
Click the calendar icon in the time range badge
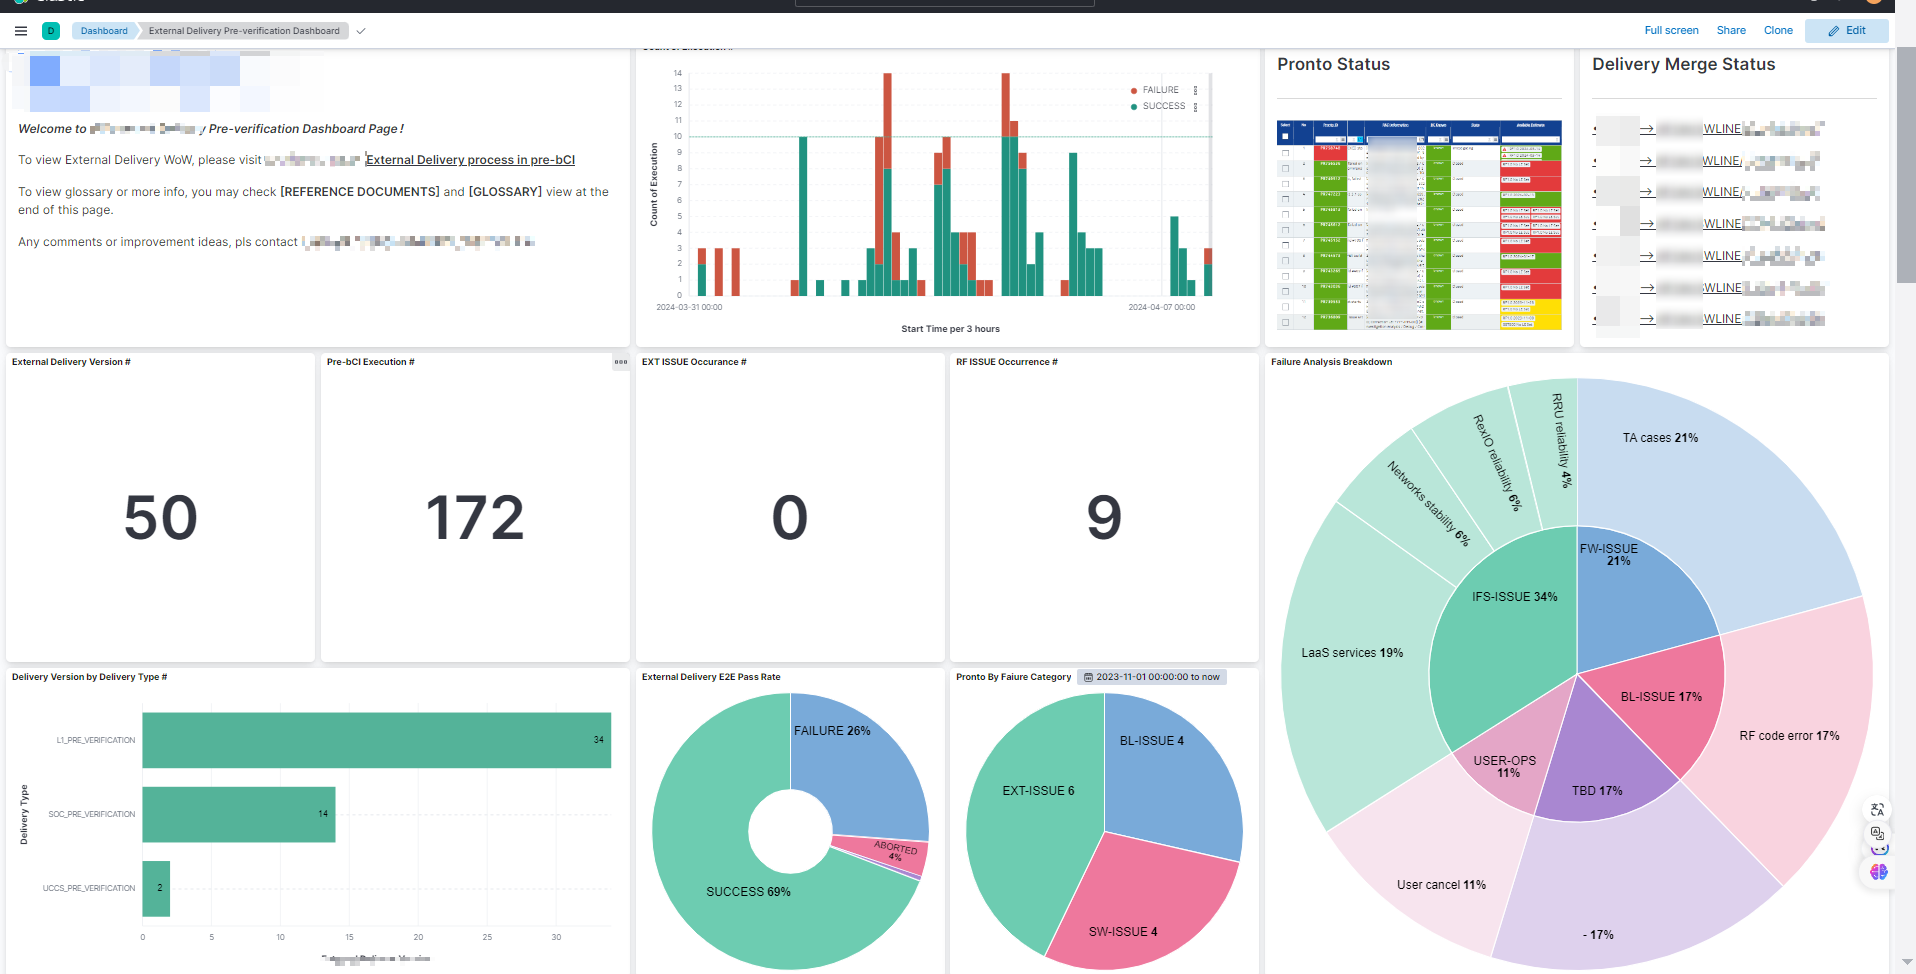pyautogui.click(x=1088, y=677)
